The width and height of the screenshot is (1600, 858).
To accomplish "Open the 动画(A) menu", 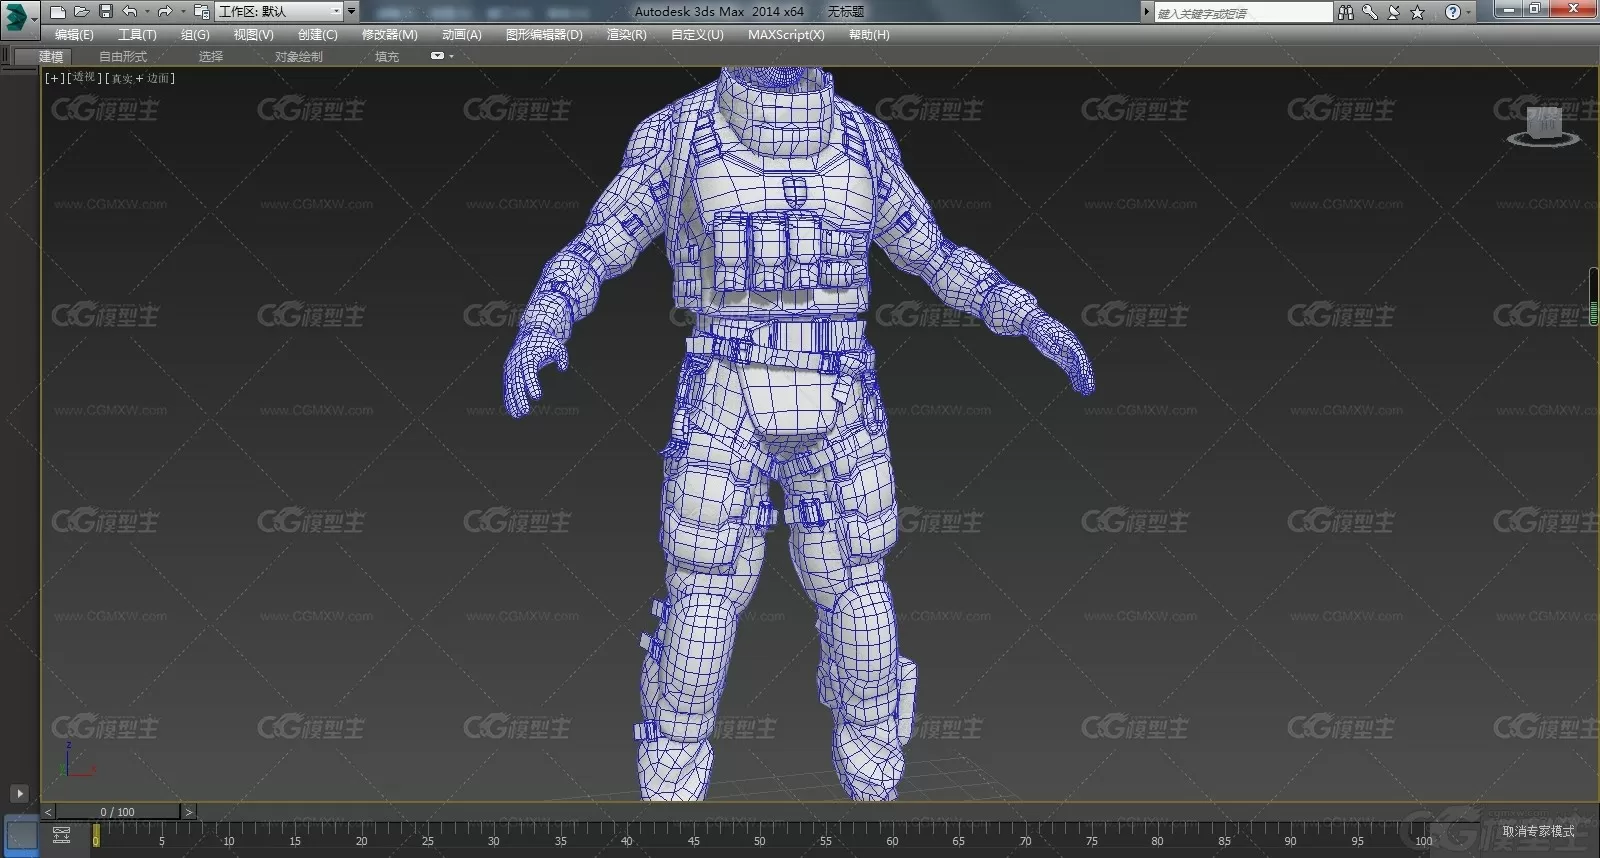I will tap(461, 34).
